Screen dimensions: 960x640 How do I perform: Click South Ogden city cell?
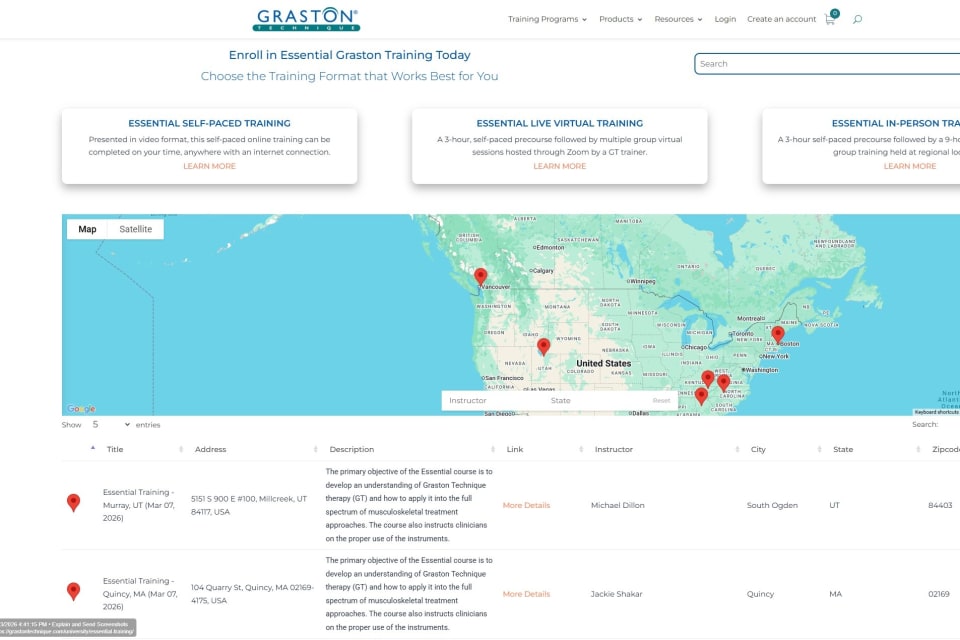point(772,505)
